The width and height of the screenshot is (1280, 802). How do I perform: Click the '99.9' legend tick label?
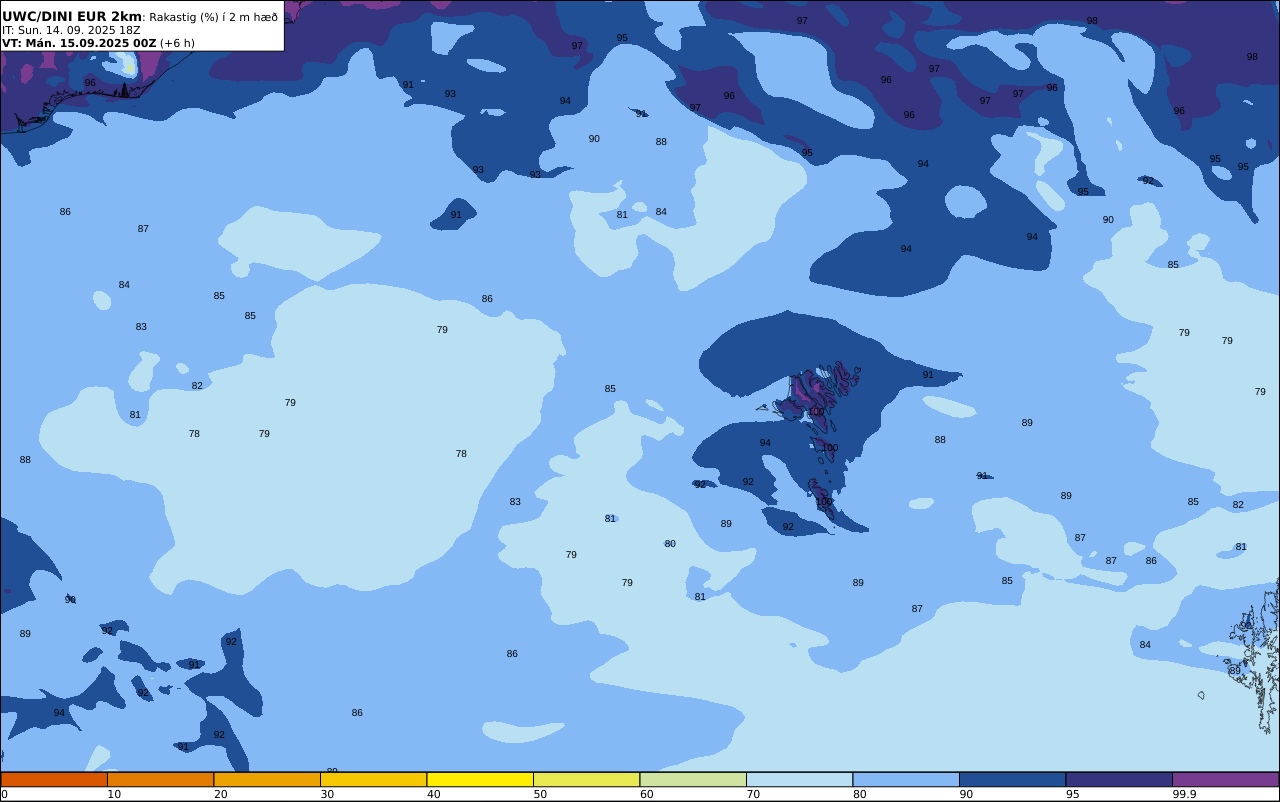tap(1184, 794)
